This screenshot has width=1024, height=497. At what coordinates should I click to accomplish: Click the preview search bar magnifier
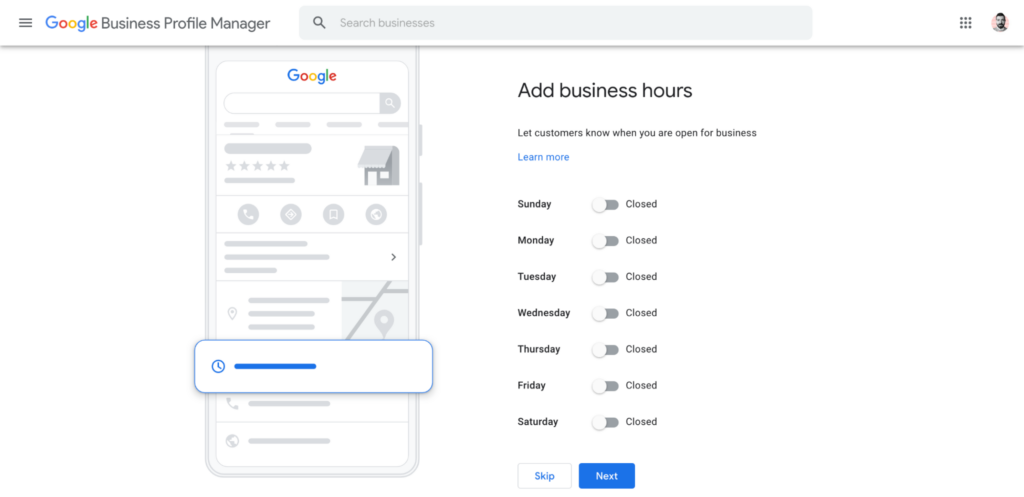[390, 103]
